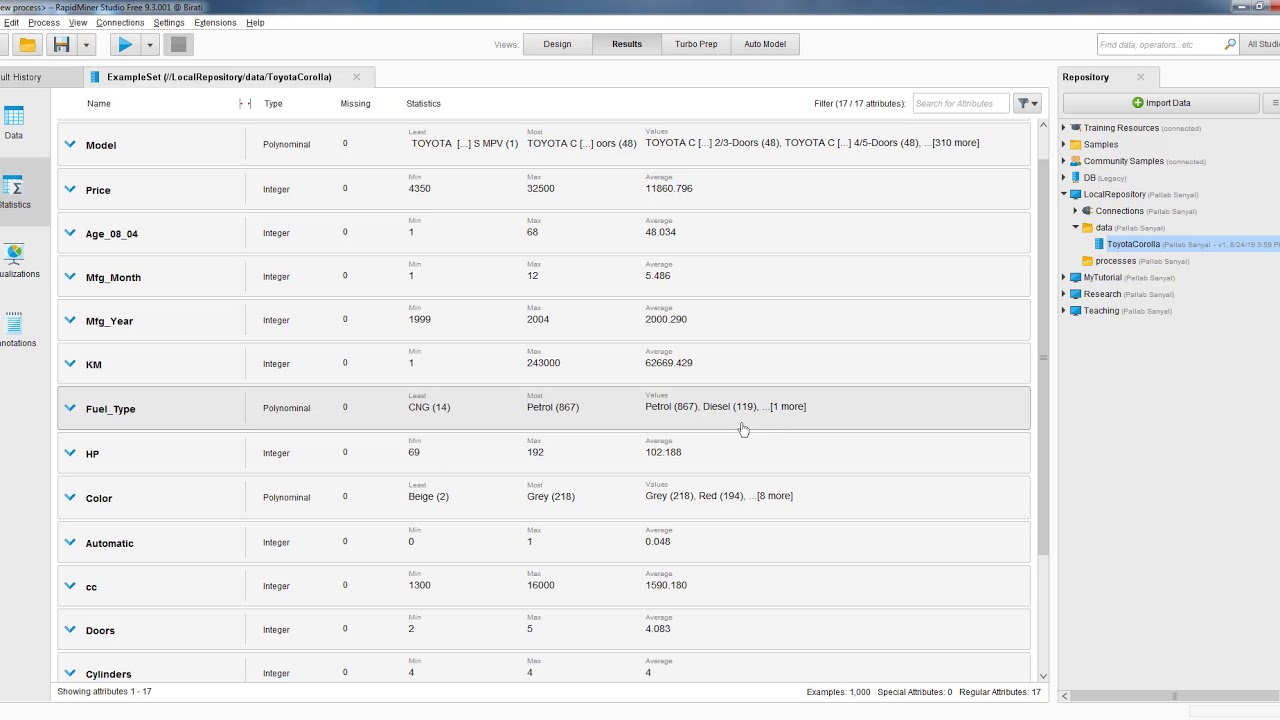The image size is (1280, 720).
Task: Open the Statistics view from the sidebar
Action: [14, 192]
